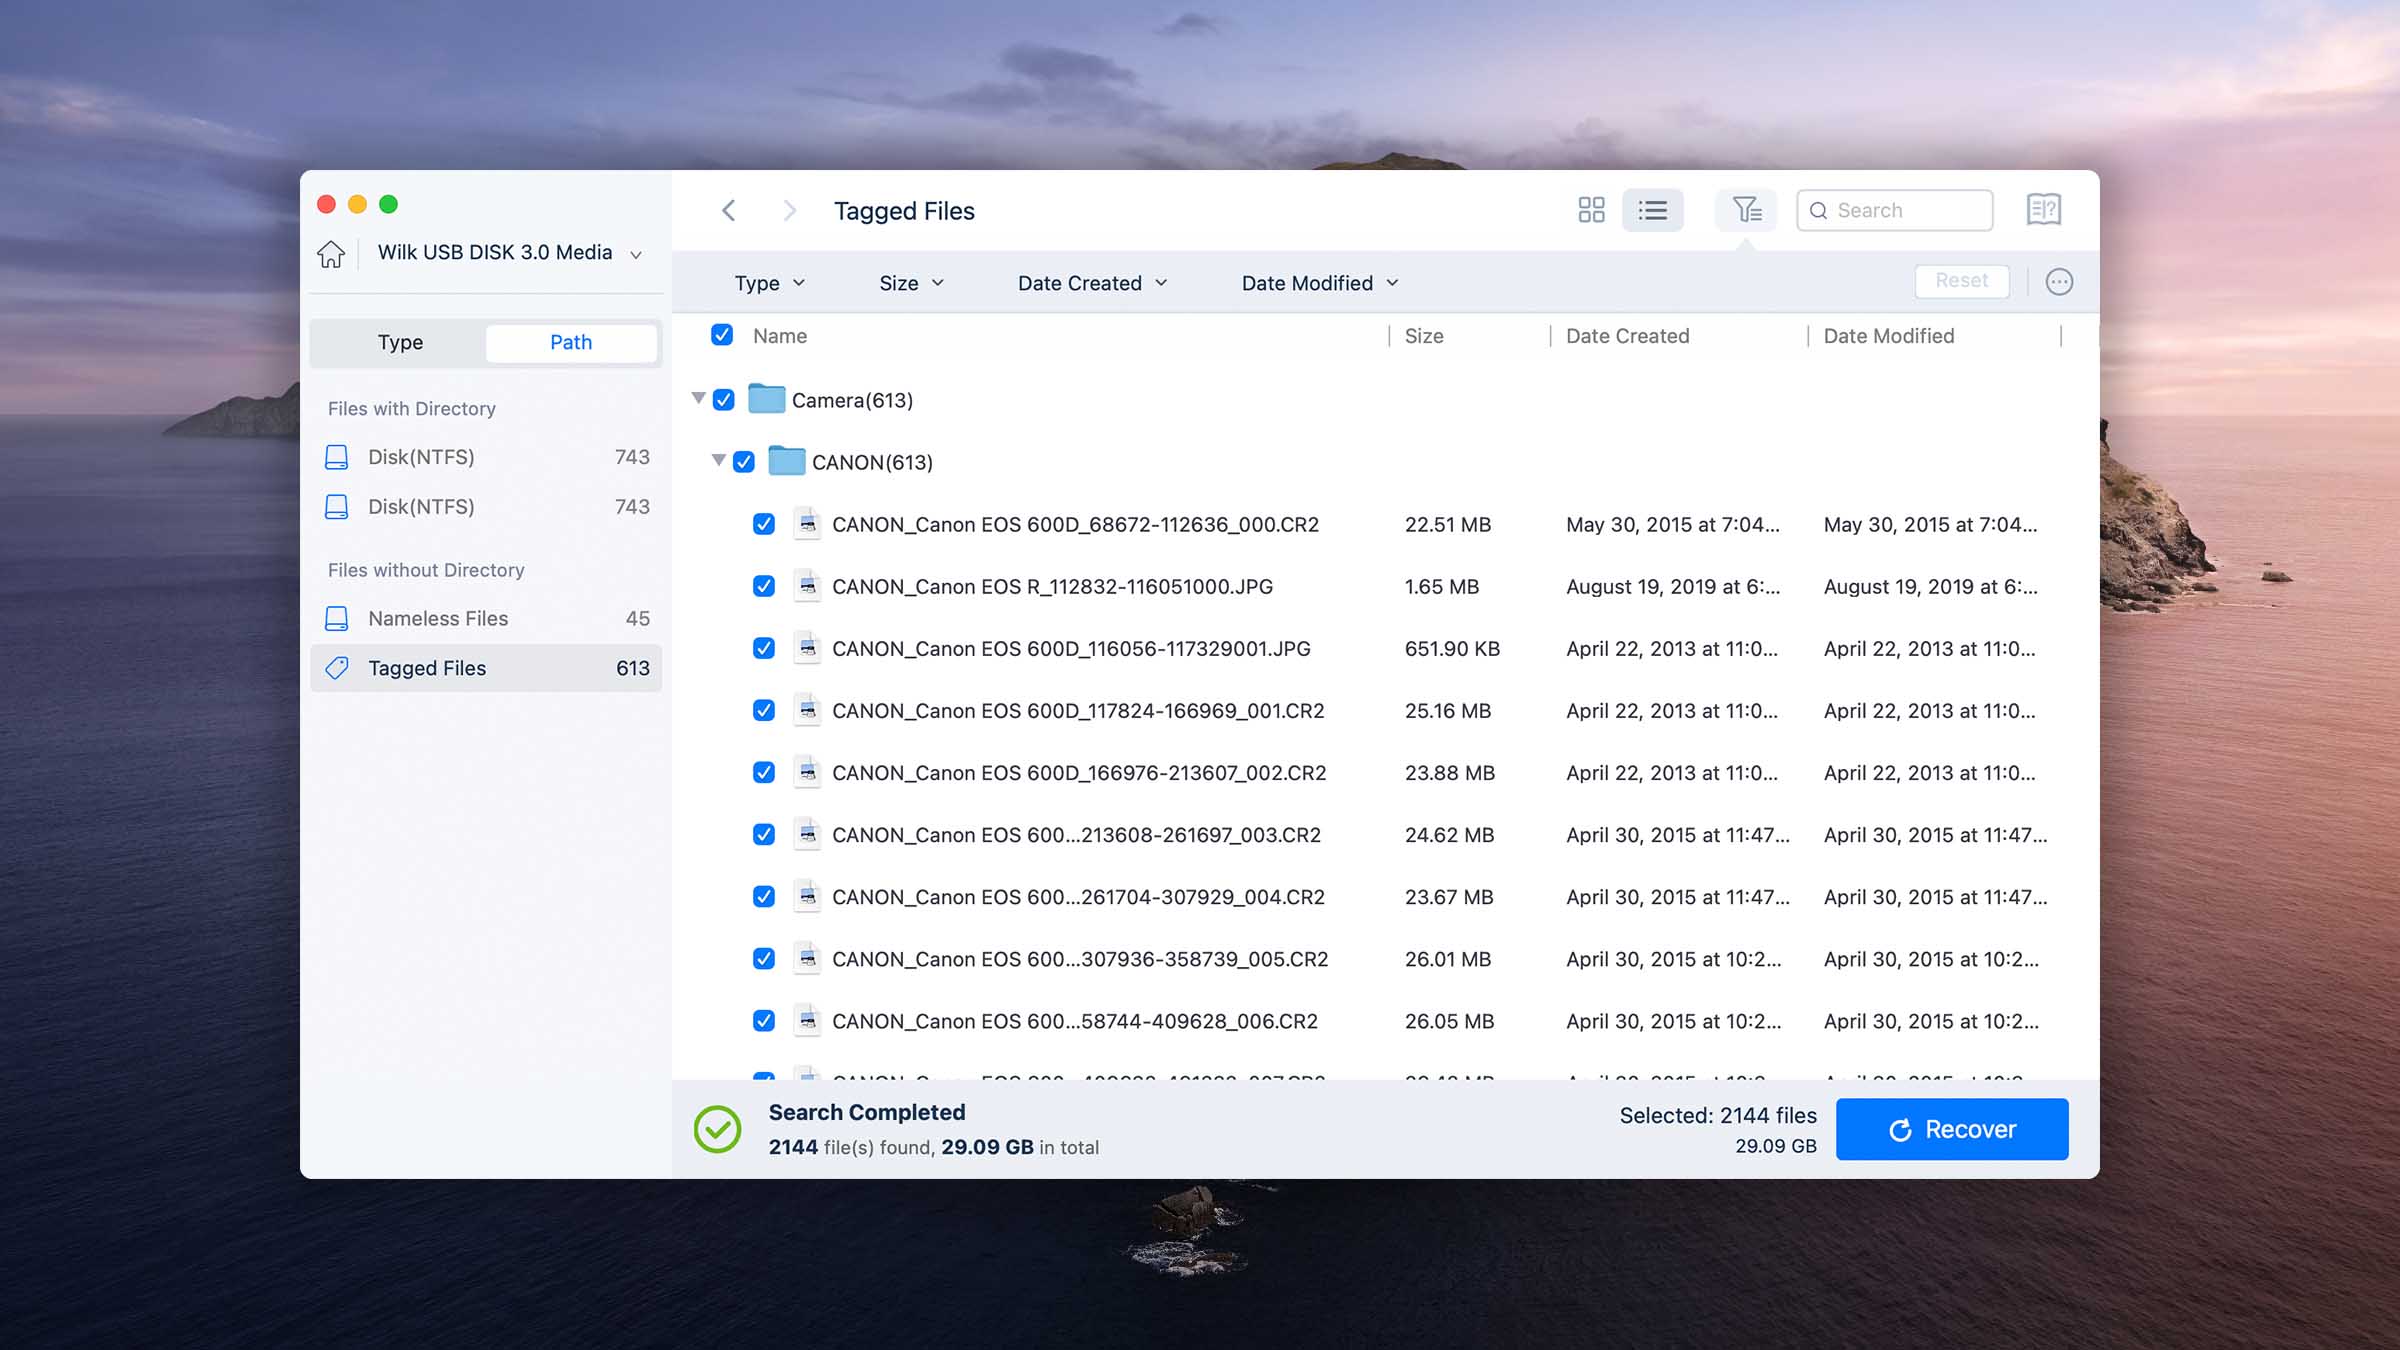The height and width of the screenshot is (1350, 2400).
Task: Select Tagged Files in the sidebar
Action: [x=486, y=668]
